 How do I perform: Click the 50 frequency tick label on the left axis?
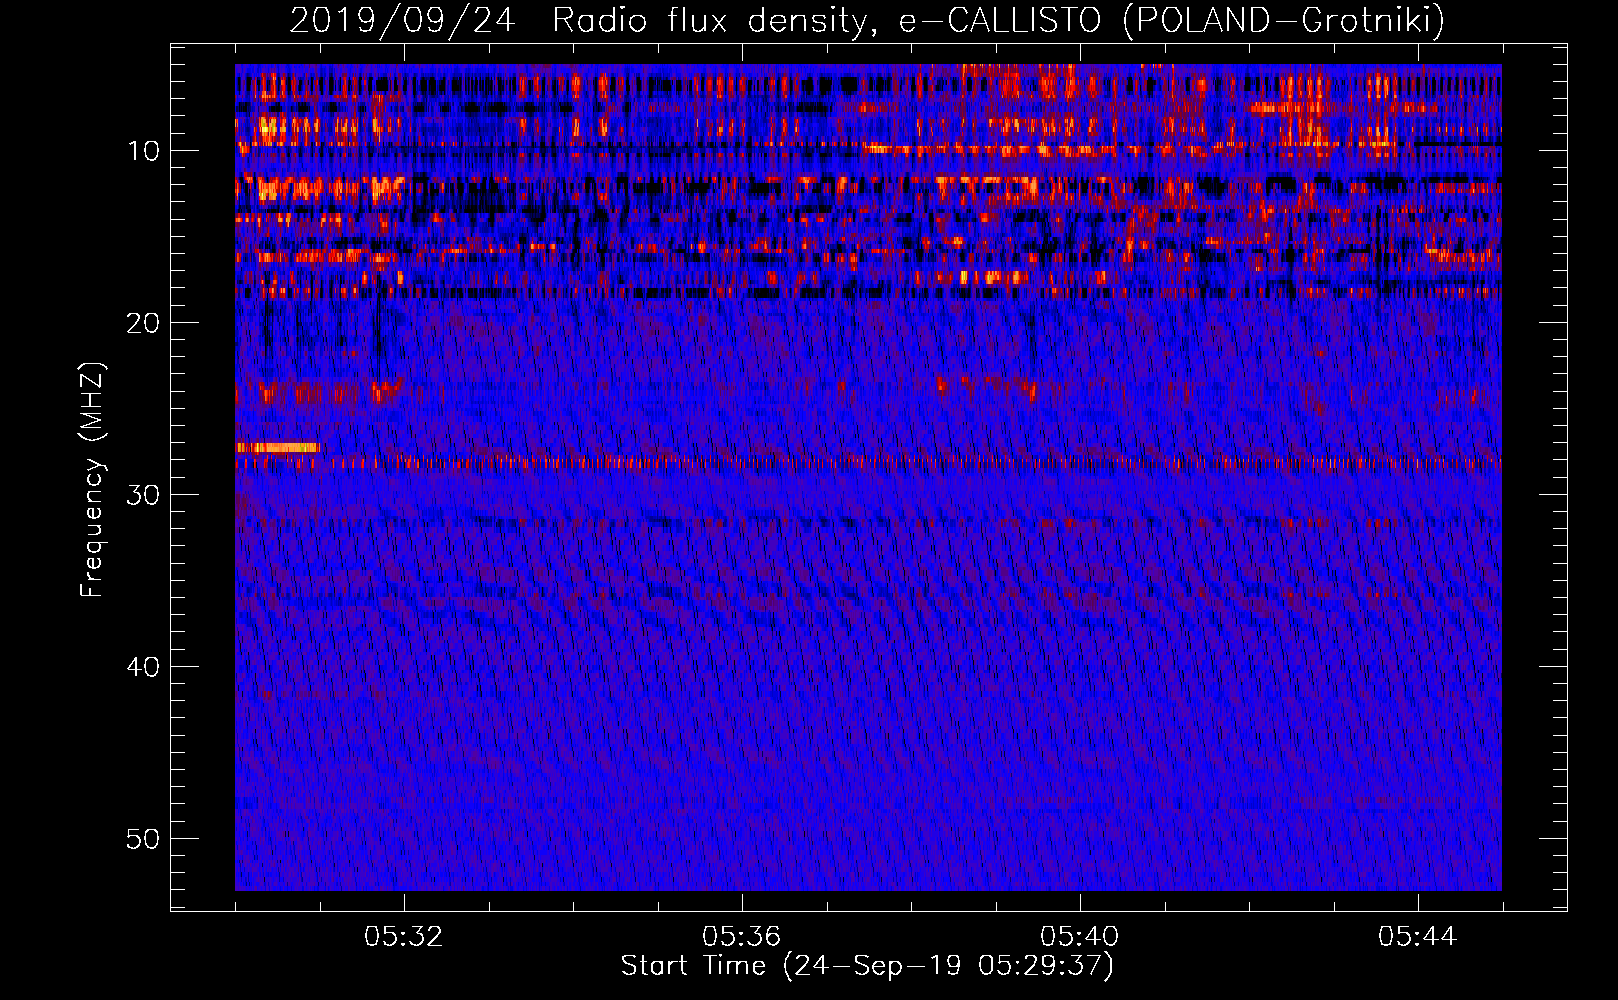pos(143,839)
